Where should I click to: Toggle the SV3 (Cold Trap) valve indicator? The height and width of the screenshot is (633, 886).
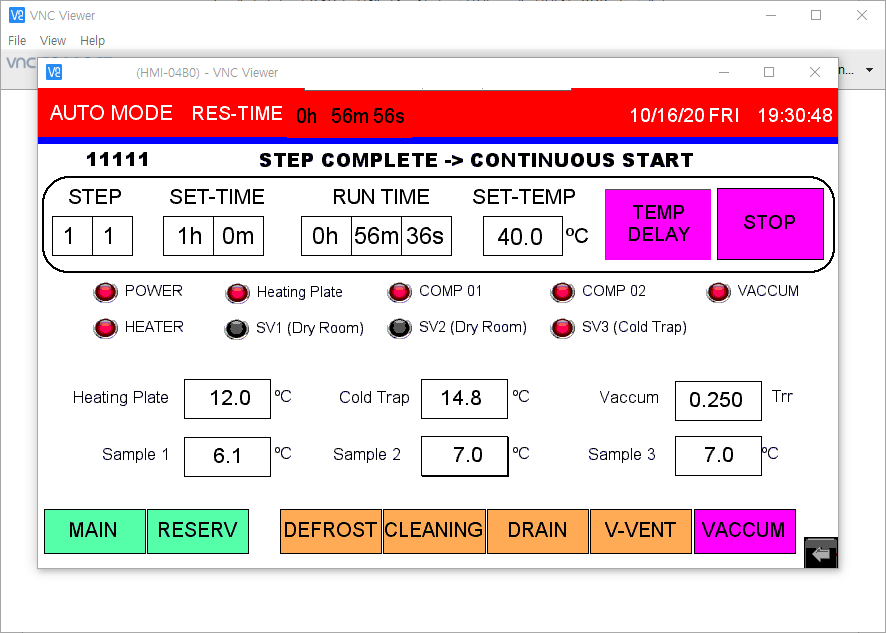point(563,328)
